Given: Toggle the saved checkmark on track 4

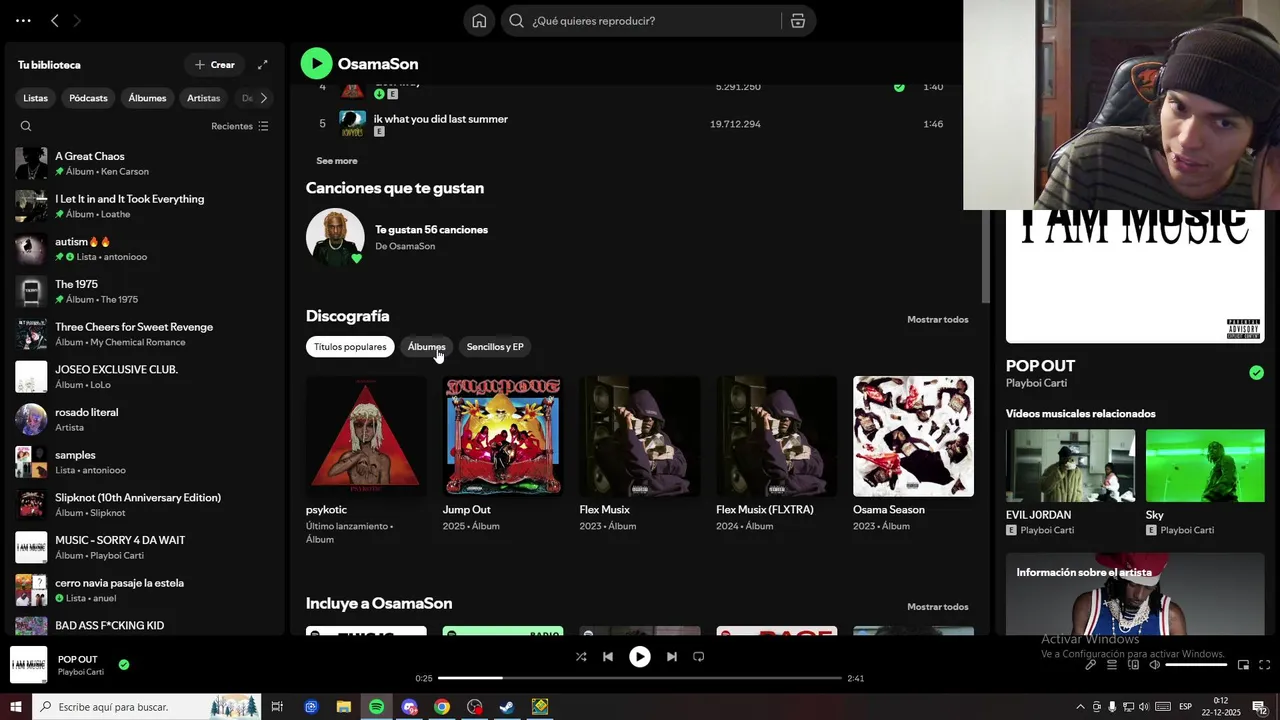Looking at the screenshot, I should (899, 87).
